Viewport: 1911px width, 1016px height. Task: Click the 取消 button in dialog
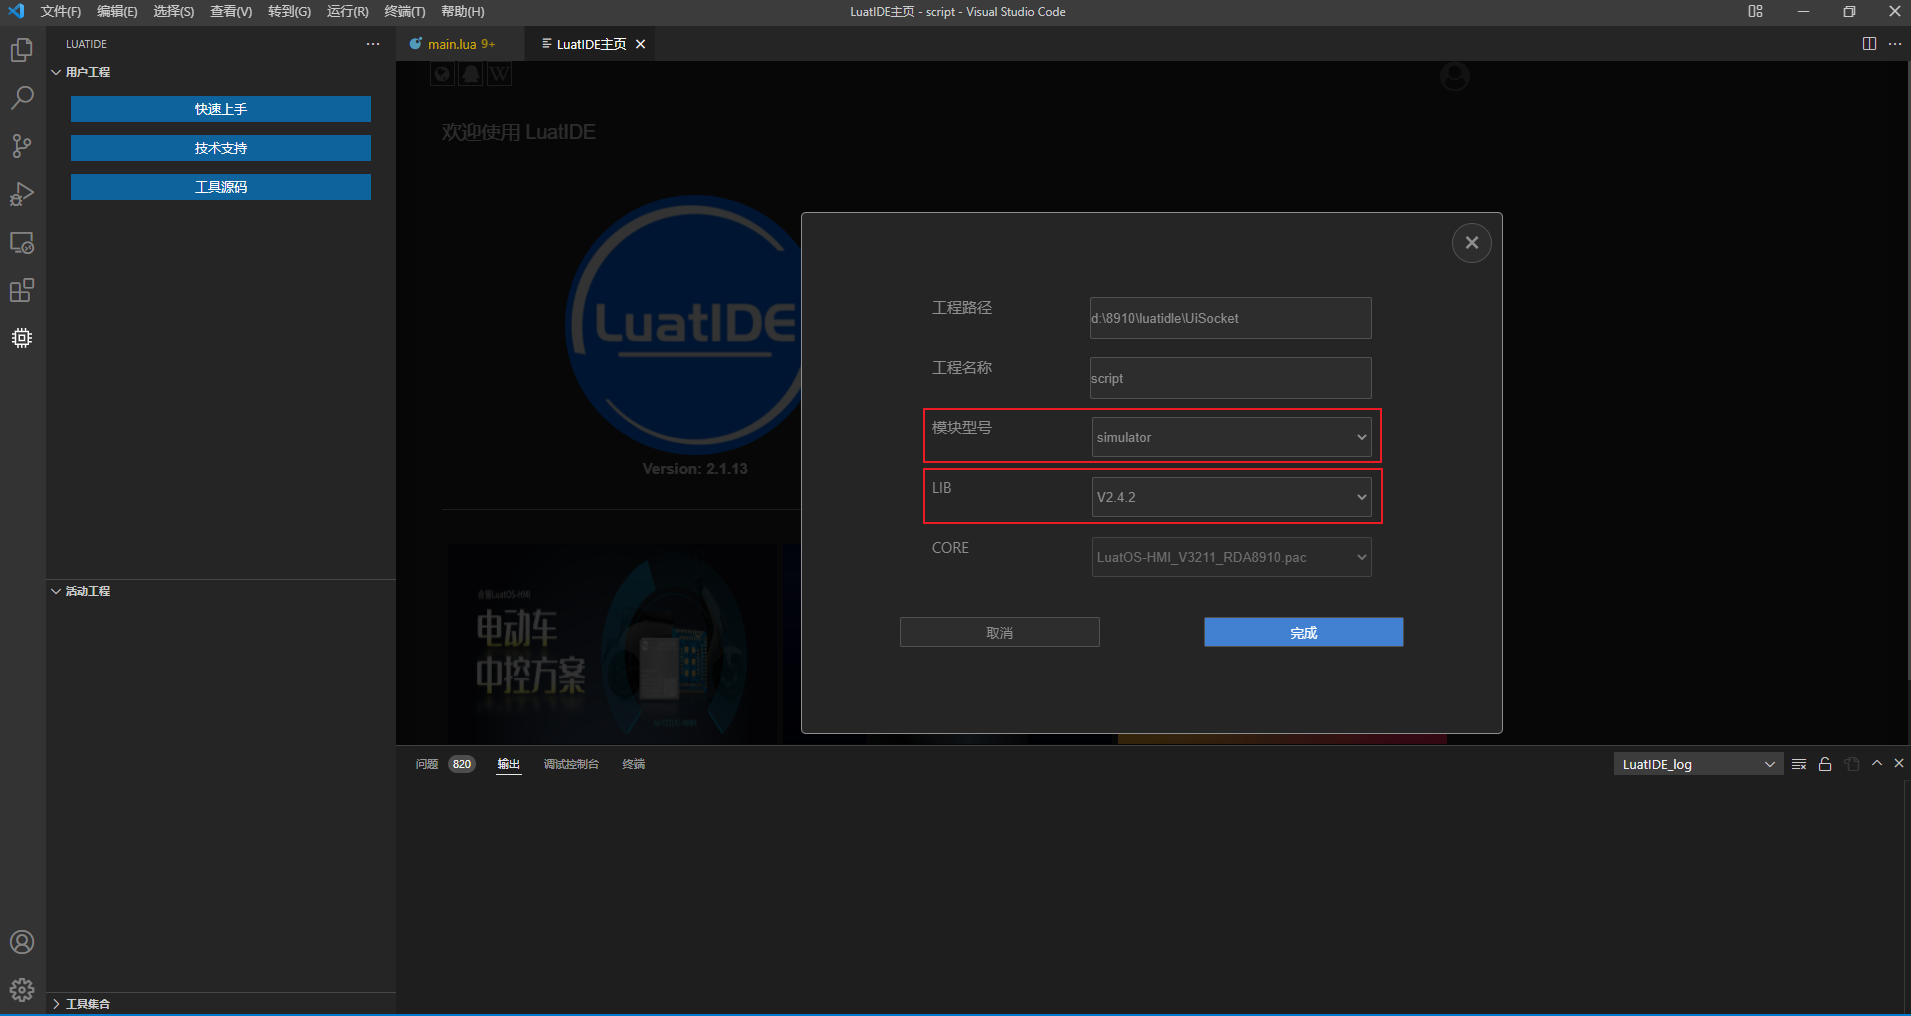pyautogui.click(x=1000, y=632)
